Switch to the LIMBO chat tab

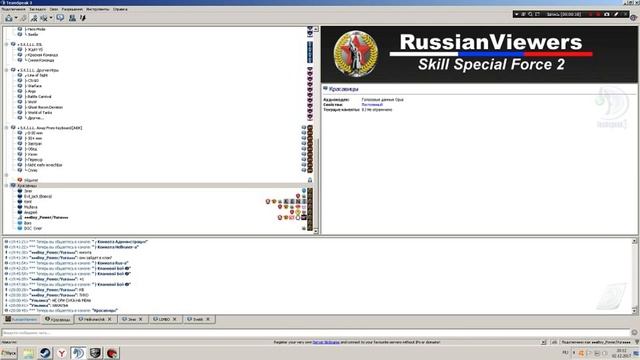[x=164, y=319]
